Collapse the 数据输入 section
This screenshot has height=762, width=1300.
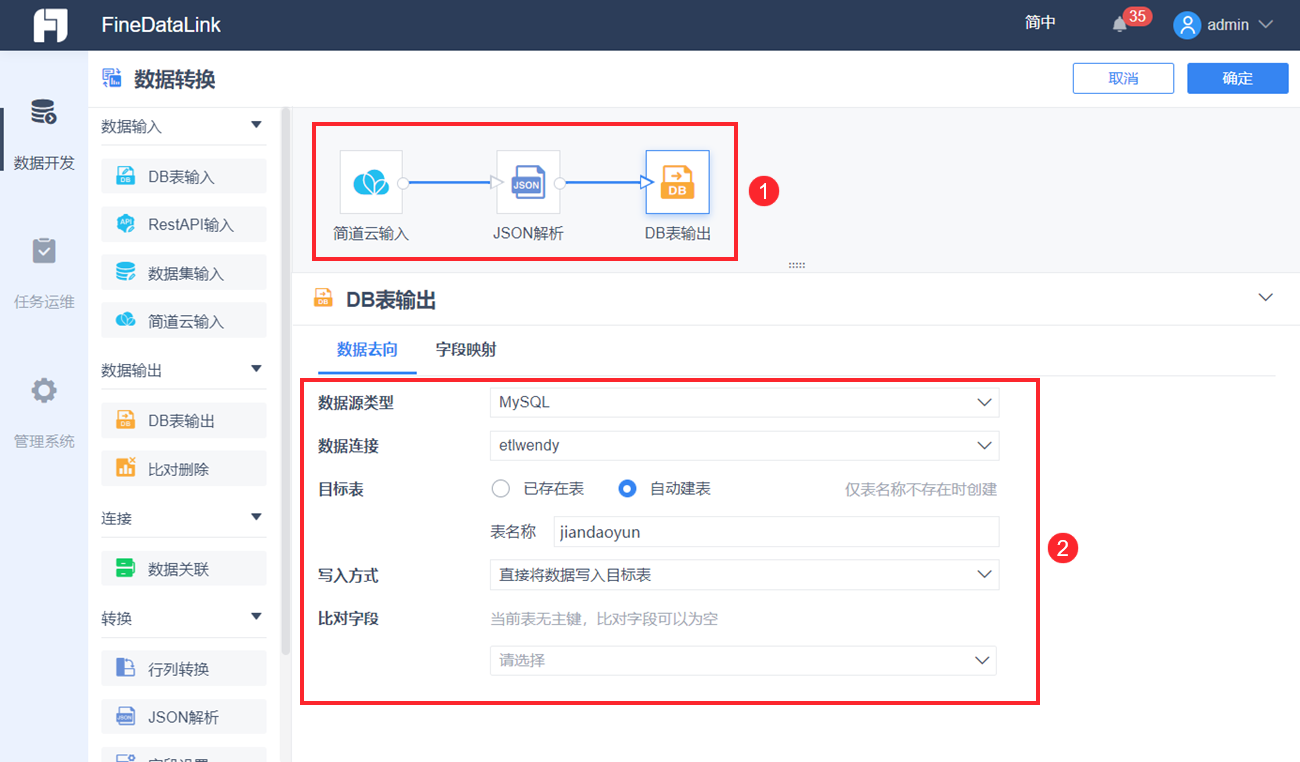[x=256, y=125]
